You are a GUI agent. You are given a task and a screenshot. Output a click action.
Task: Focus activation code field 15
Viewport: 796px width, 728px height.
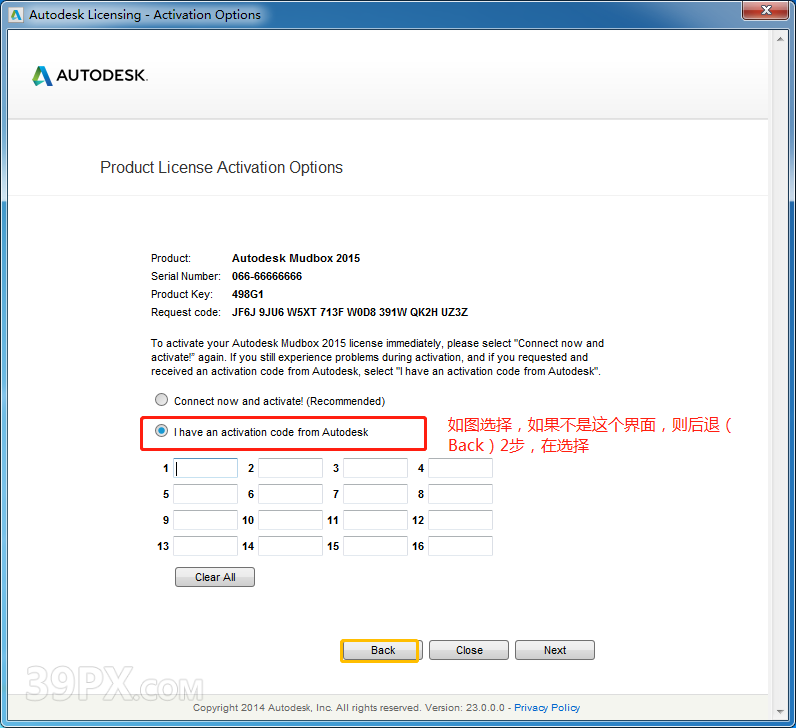[375, 546]
